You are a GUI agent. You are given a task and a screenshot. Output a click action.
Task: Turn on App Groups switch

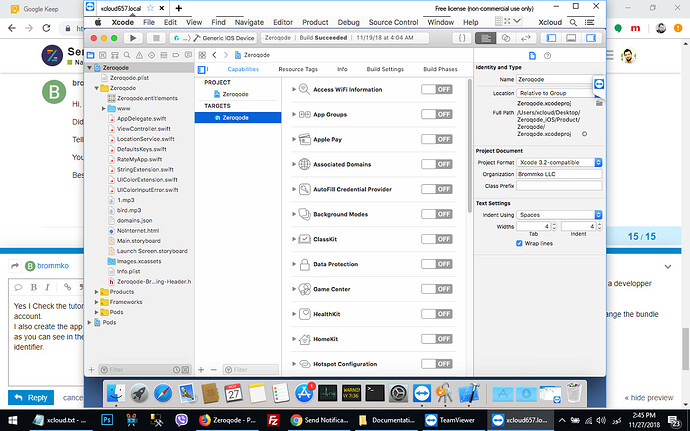tap(437, 114)
